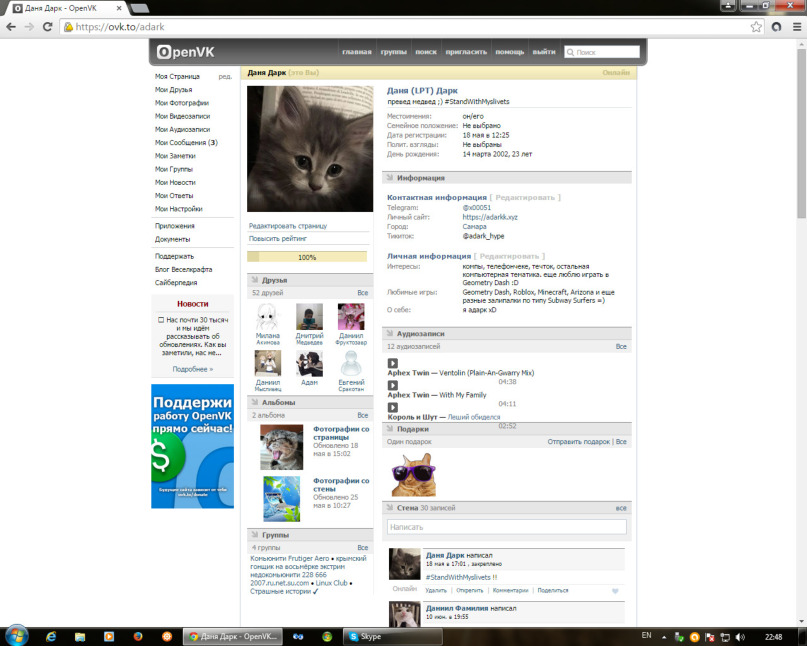Open the kitten profile avatar photo
The width and height of the screenshot is (807, 646).
coord(310,149)
